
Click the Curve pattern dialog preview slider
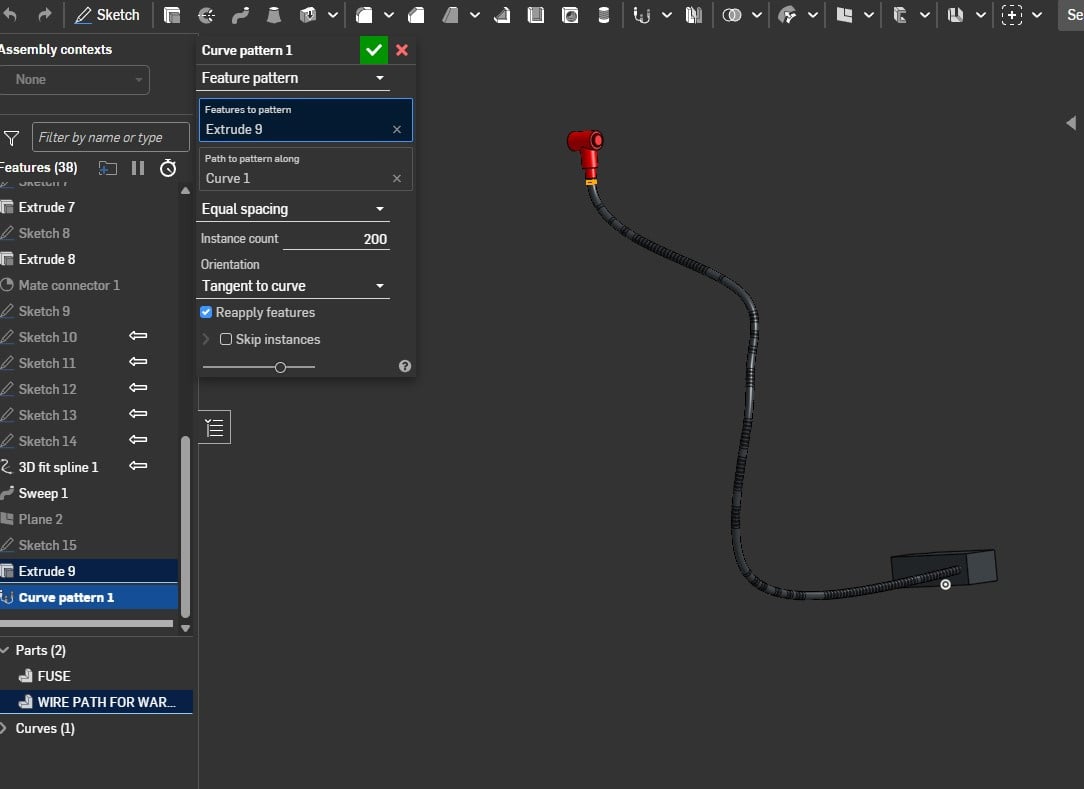point(280,367)
